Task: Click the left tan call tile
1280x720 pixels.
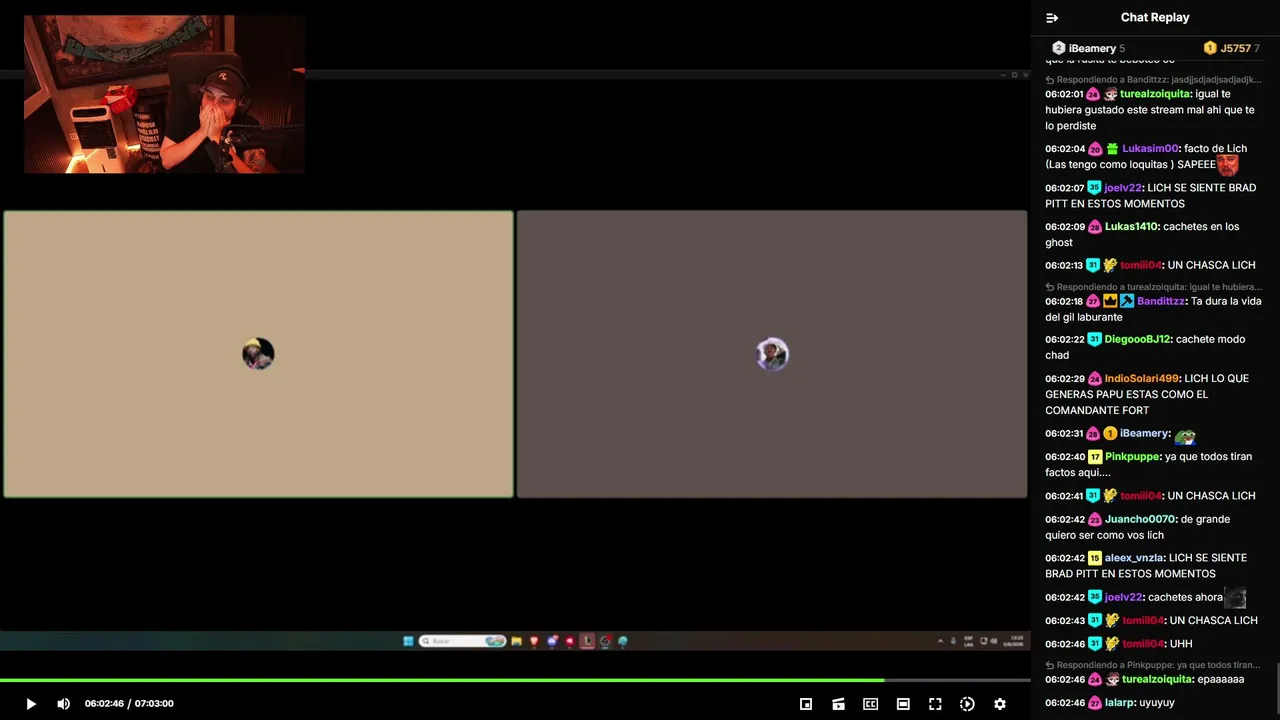Action: 258,354
